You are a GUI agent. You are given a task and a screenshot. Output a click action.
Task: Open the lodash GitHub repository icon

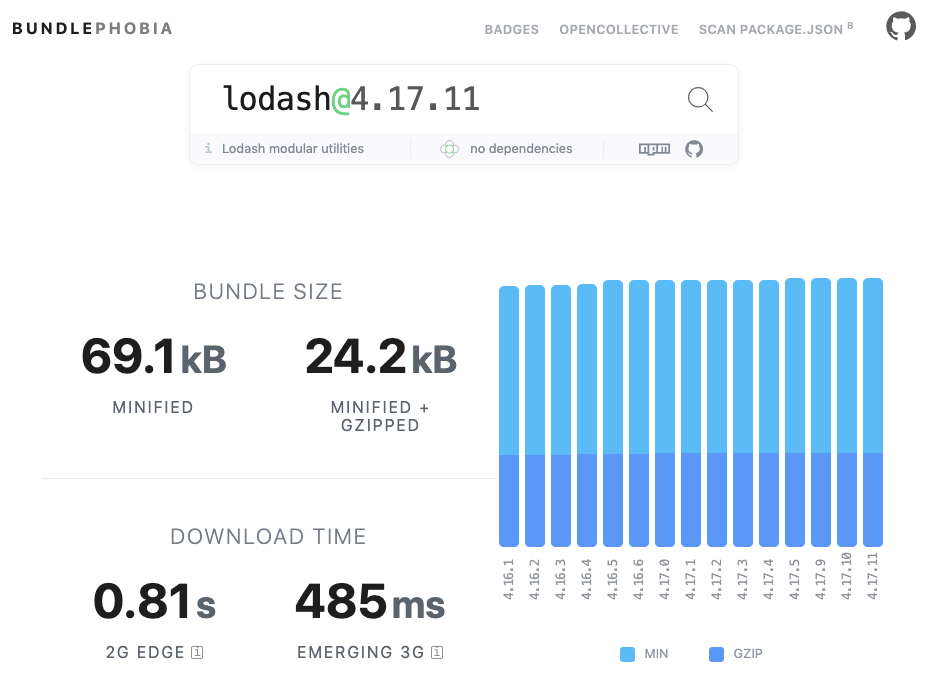[x=694, y=148]
